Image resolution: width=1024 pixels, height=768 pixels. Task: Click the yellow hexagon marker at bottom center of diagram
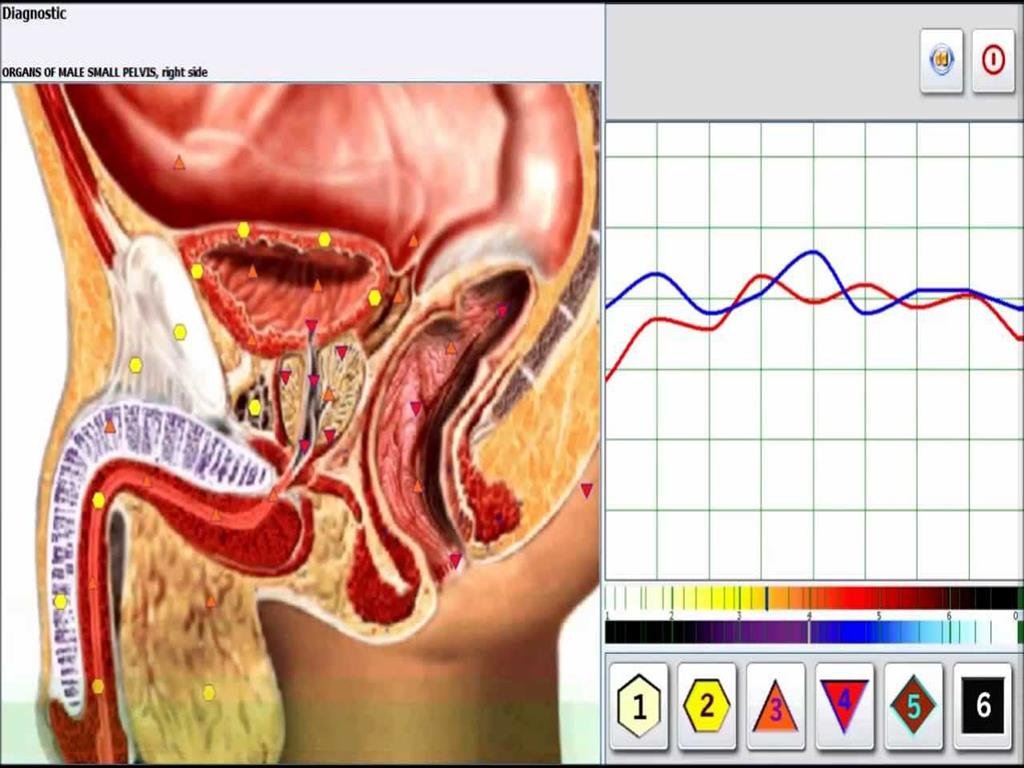click(x=209, y=692)
